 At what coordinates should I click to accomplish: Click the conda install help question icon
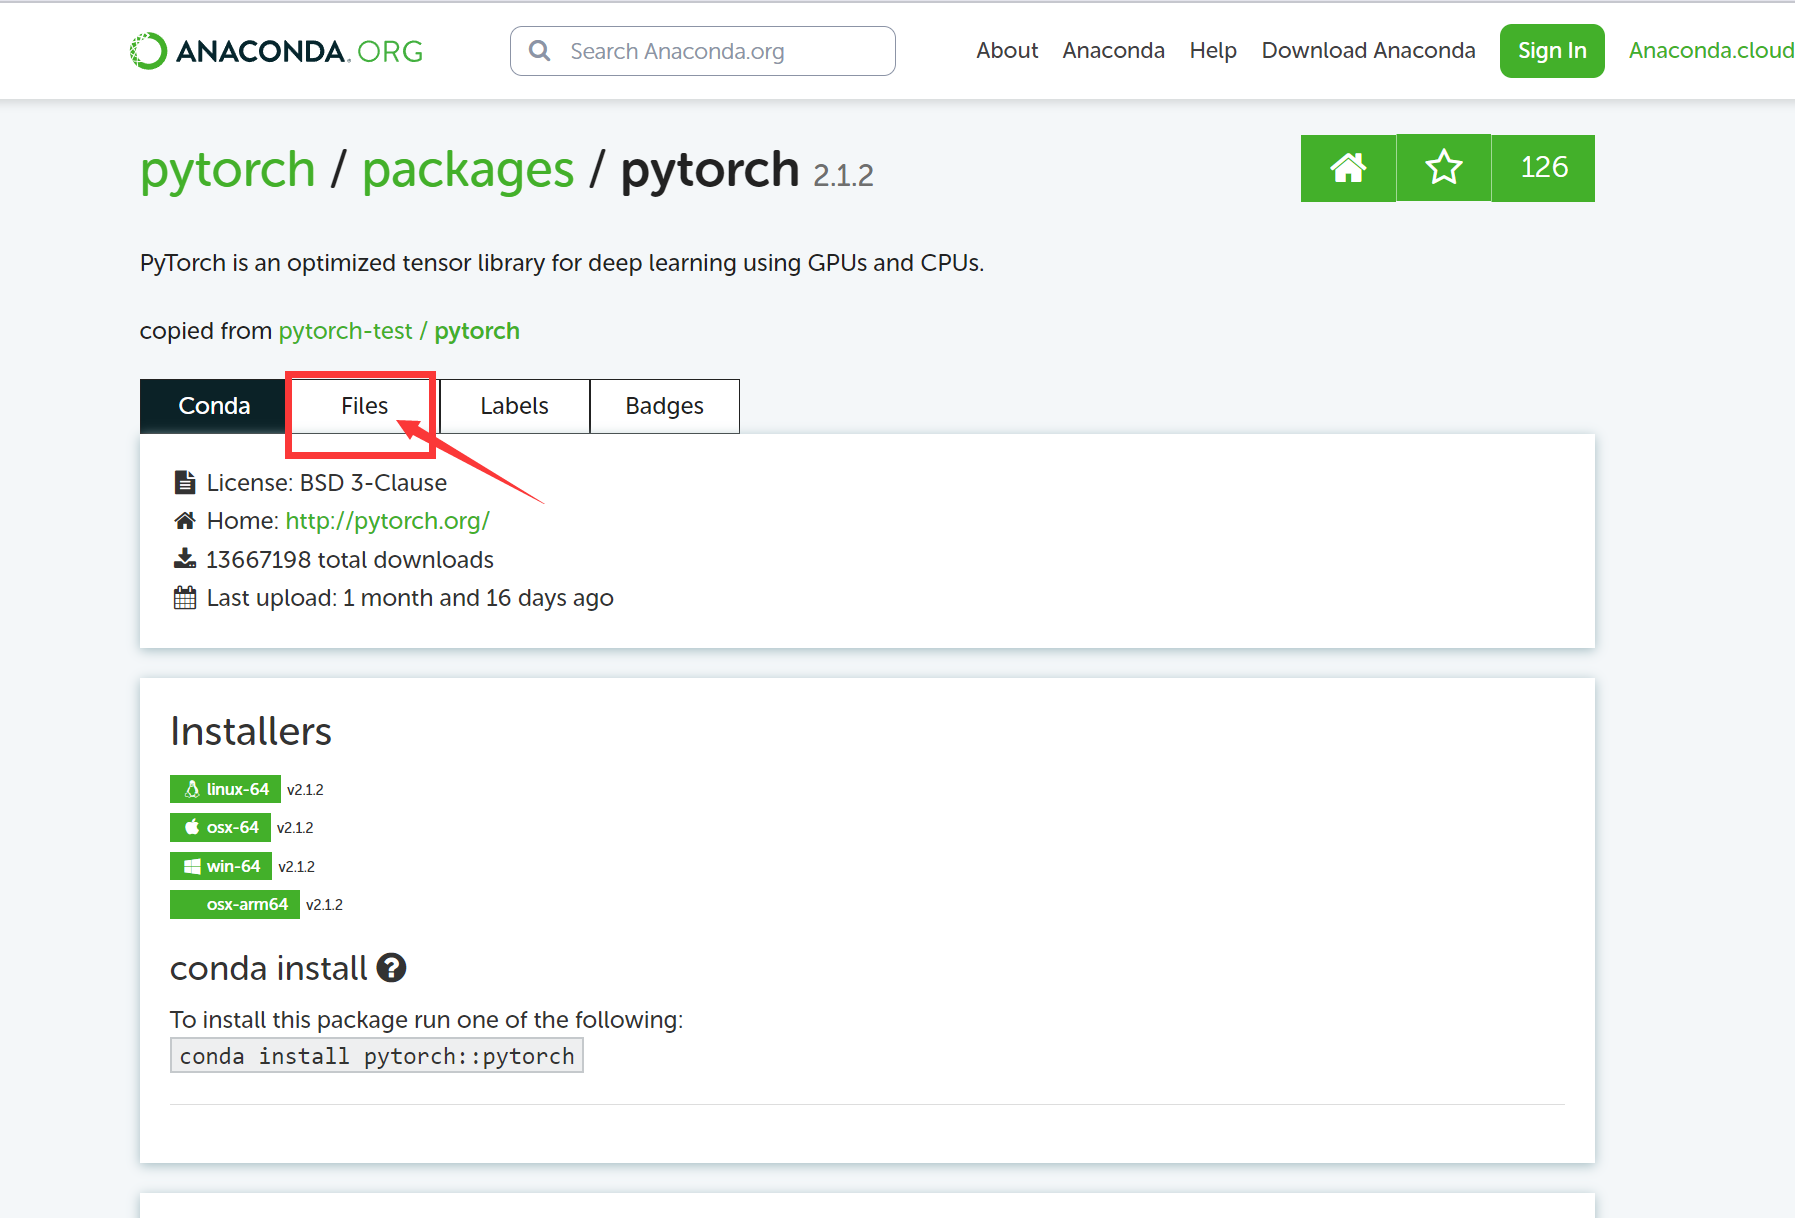[391, 968]
